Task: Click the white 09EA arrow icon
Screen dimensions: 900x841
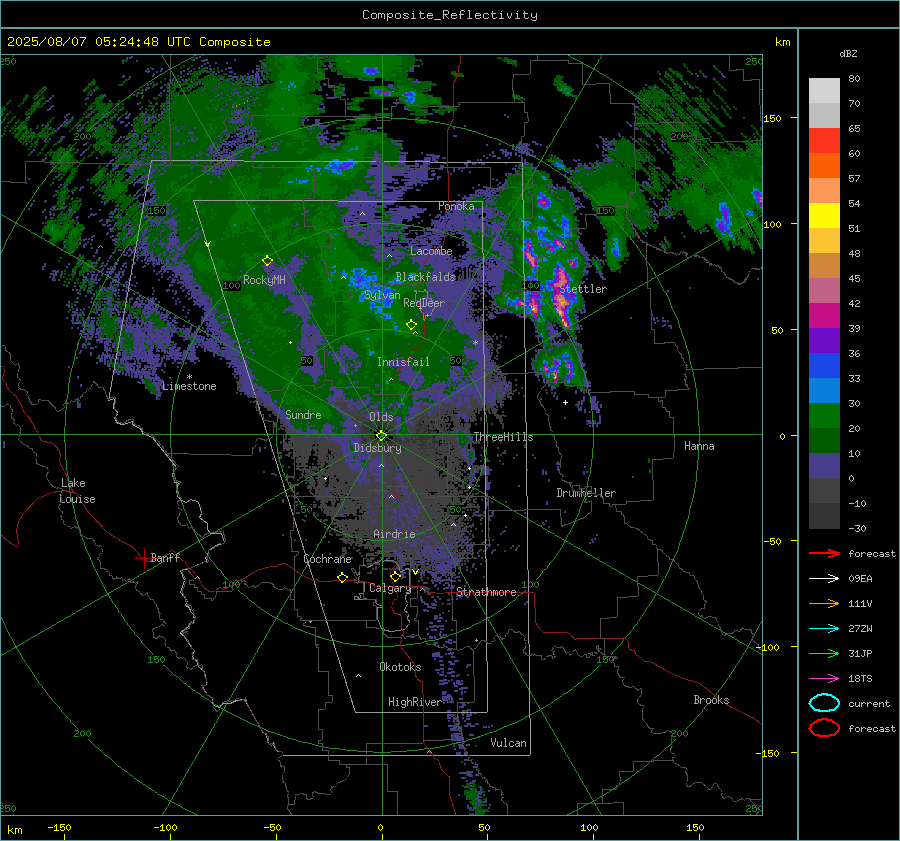Action: tap(824, 579)
